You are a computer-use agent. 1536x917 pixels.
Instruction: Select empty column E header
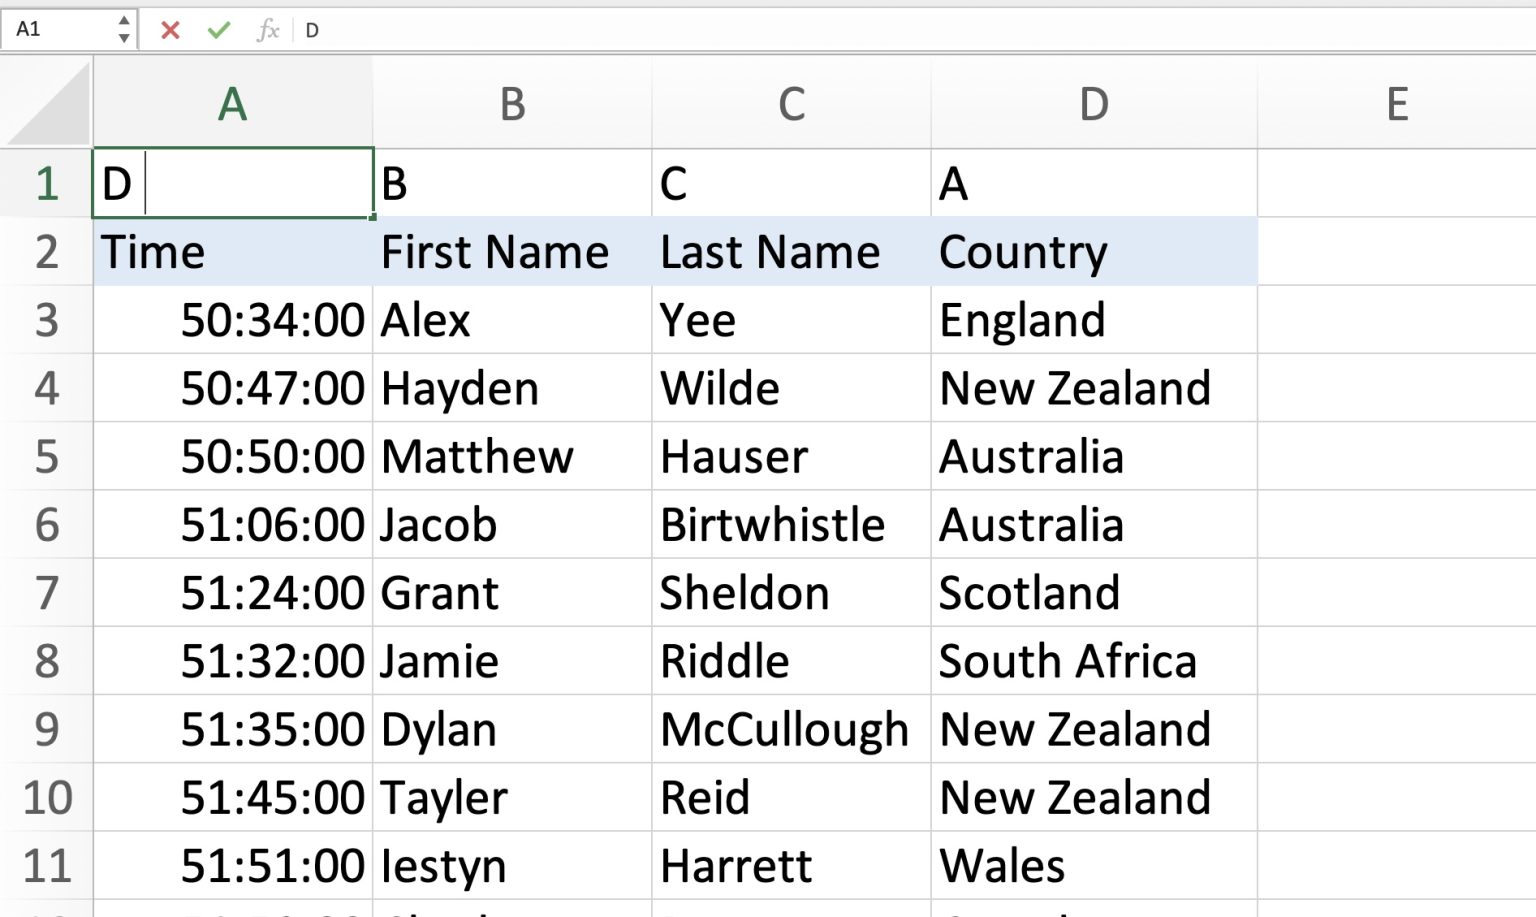[x=1396, y=103]
